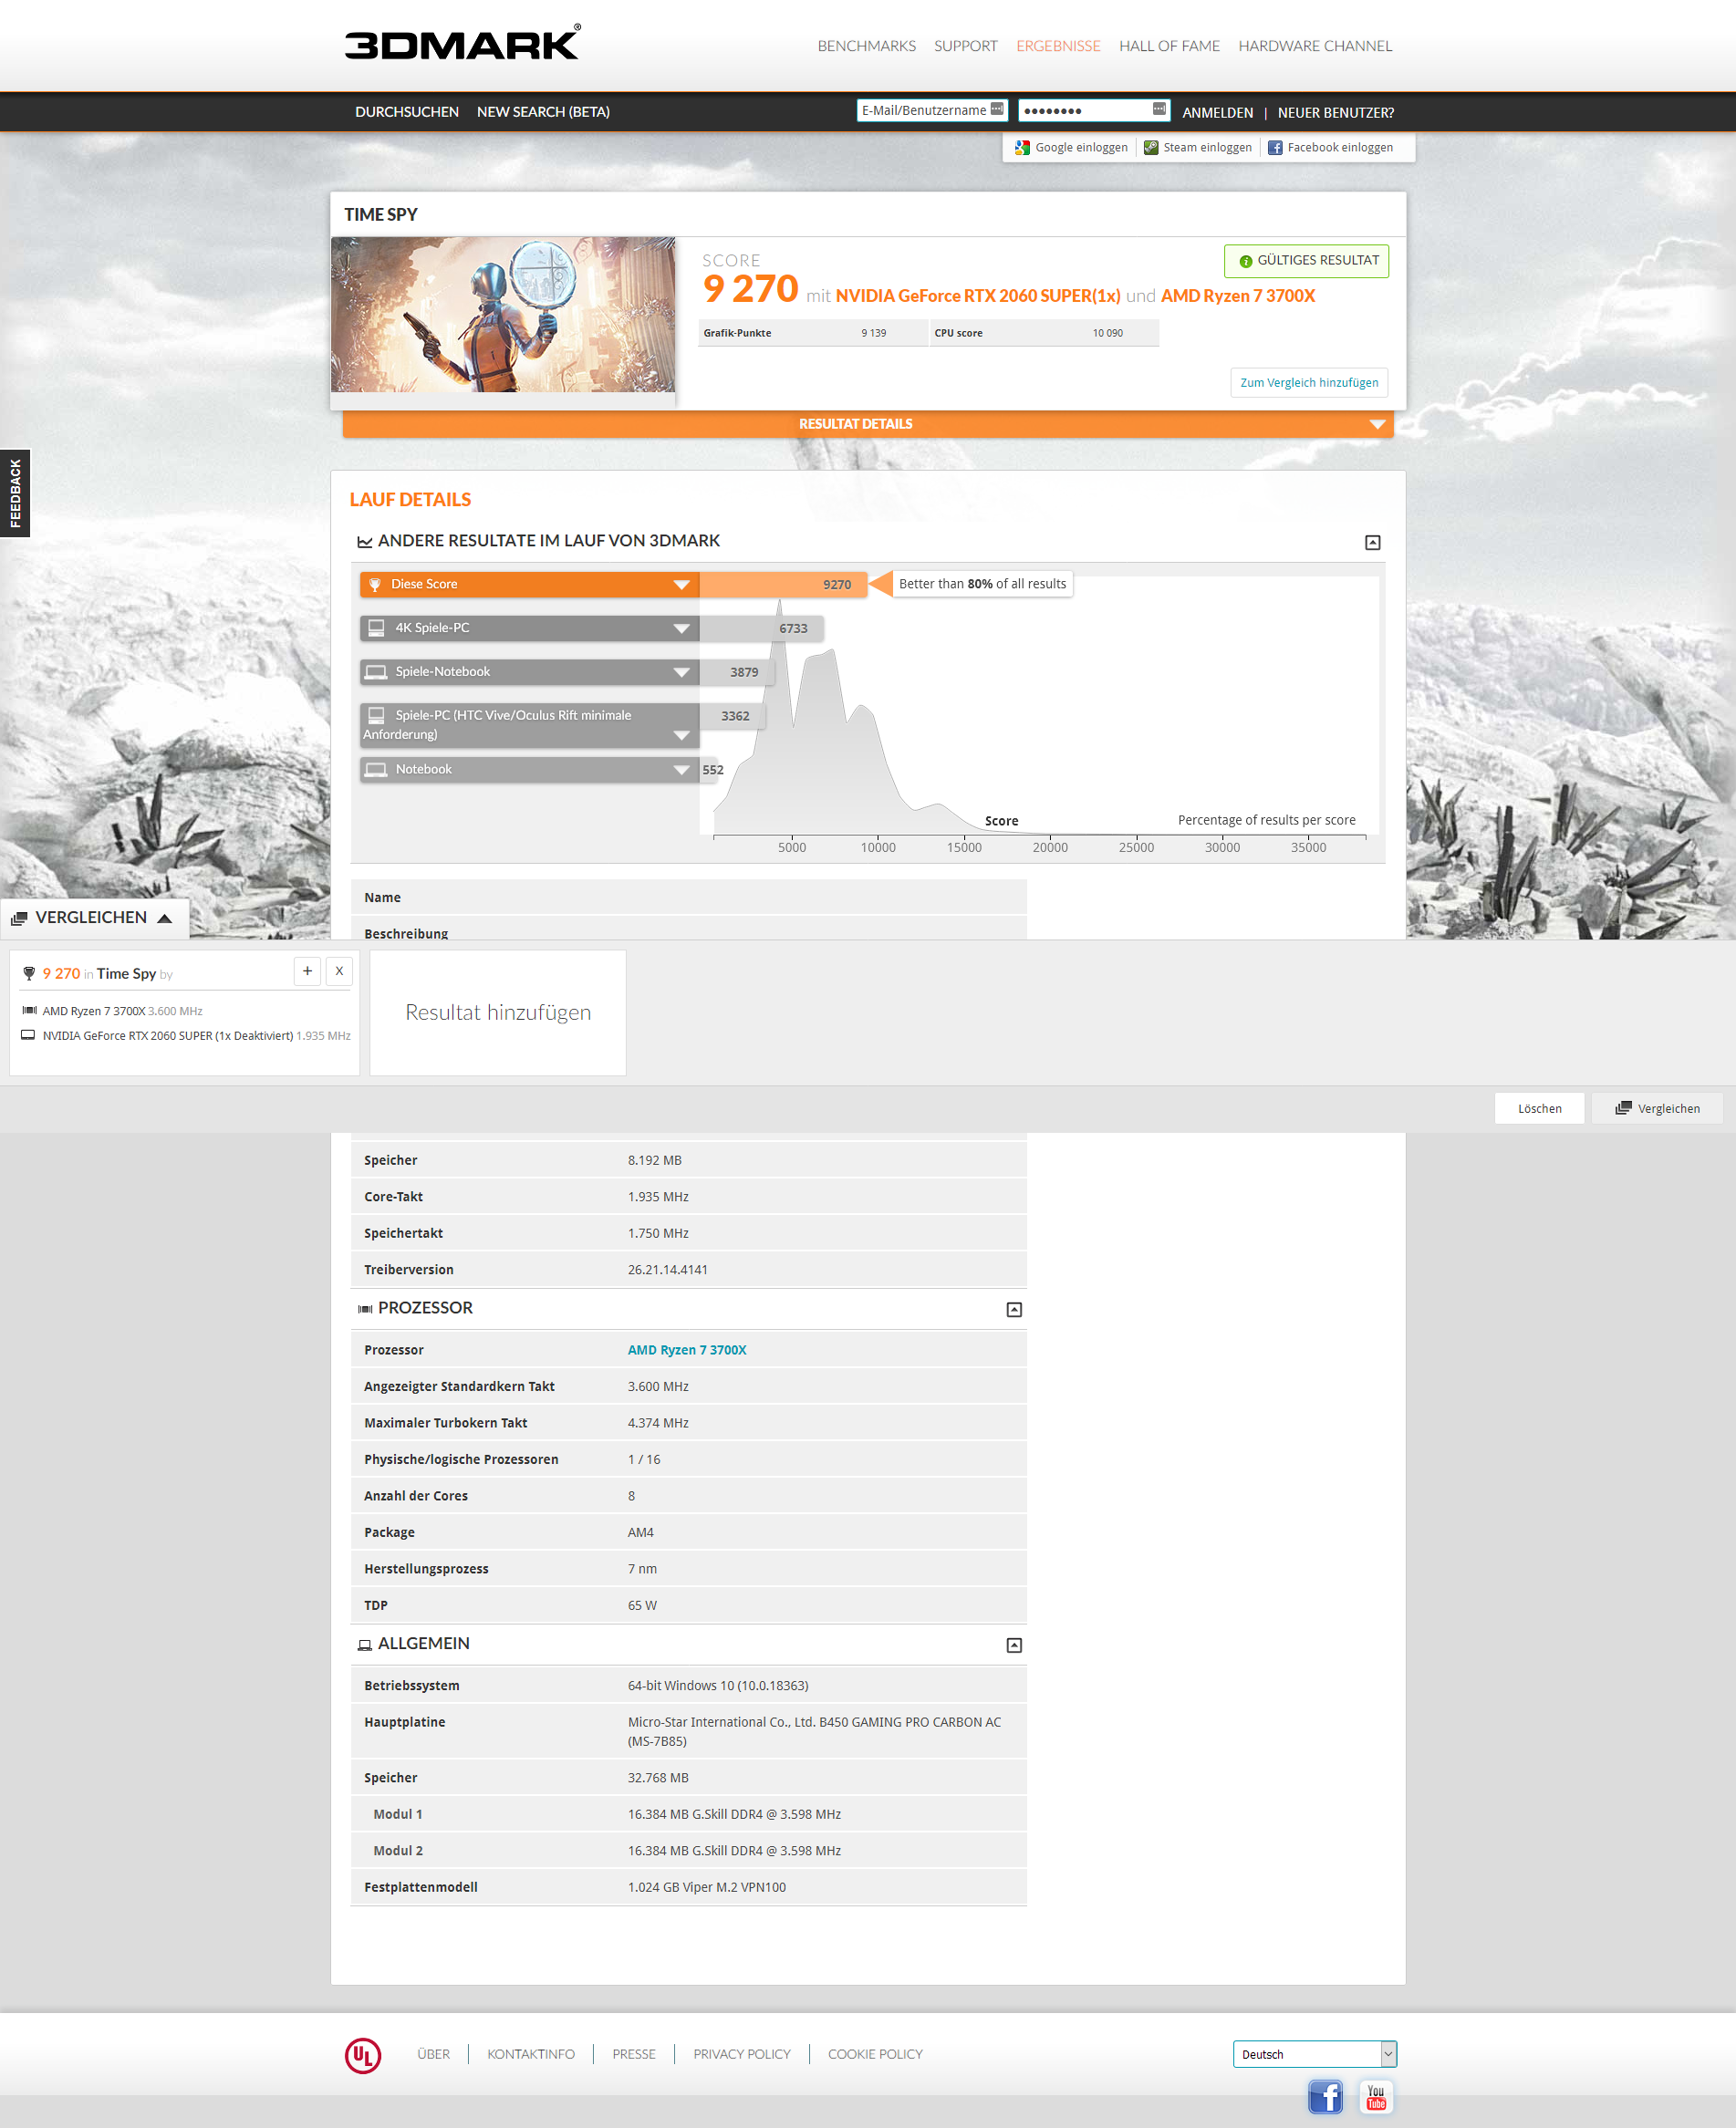This screenshot has height=2128, width=1736.
Task: Collapse the Andere Resultate chart section
Action: [1372, 542]
